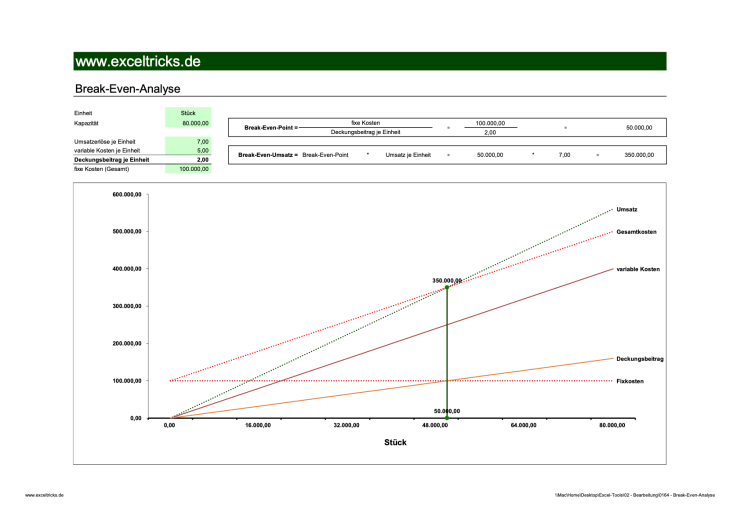This screenshot has width=740, height=523.
Task: Select the Break-Even-Analyse title
Action: pos(127,89)
